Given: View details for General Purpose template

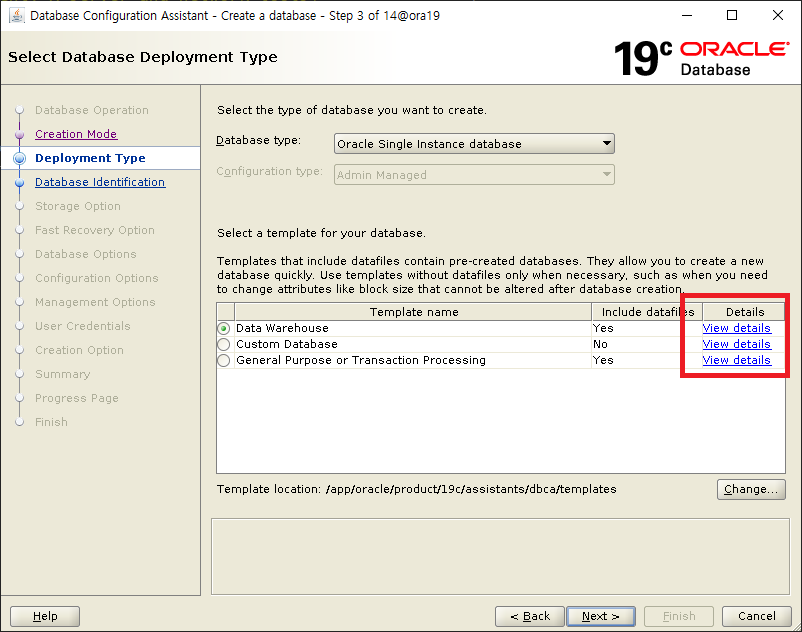Looking at the screenshot, I should coord(736,360).
